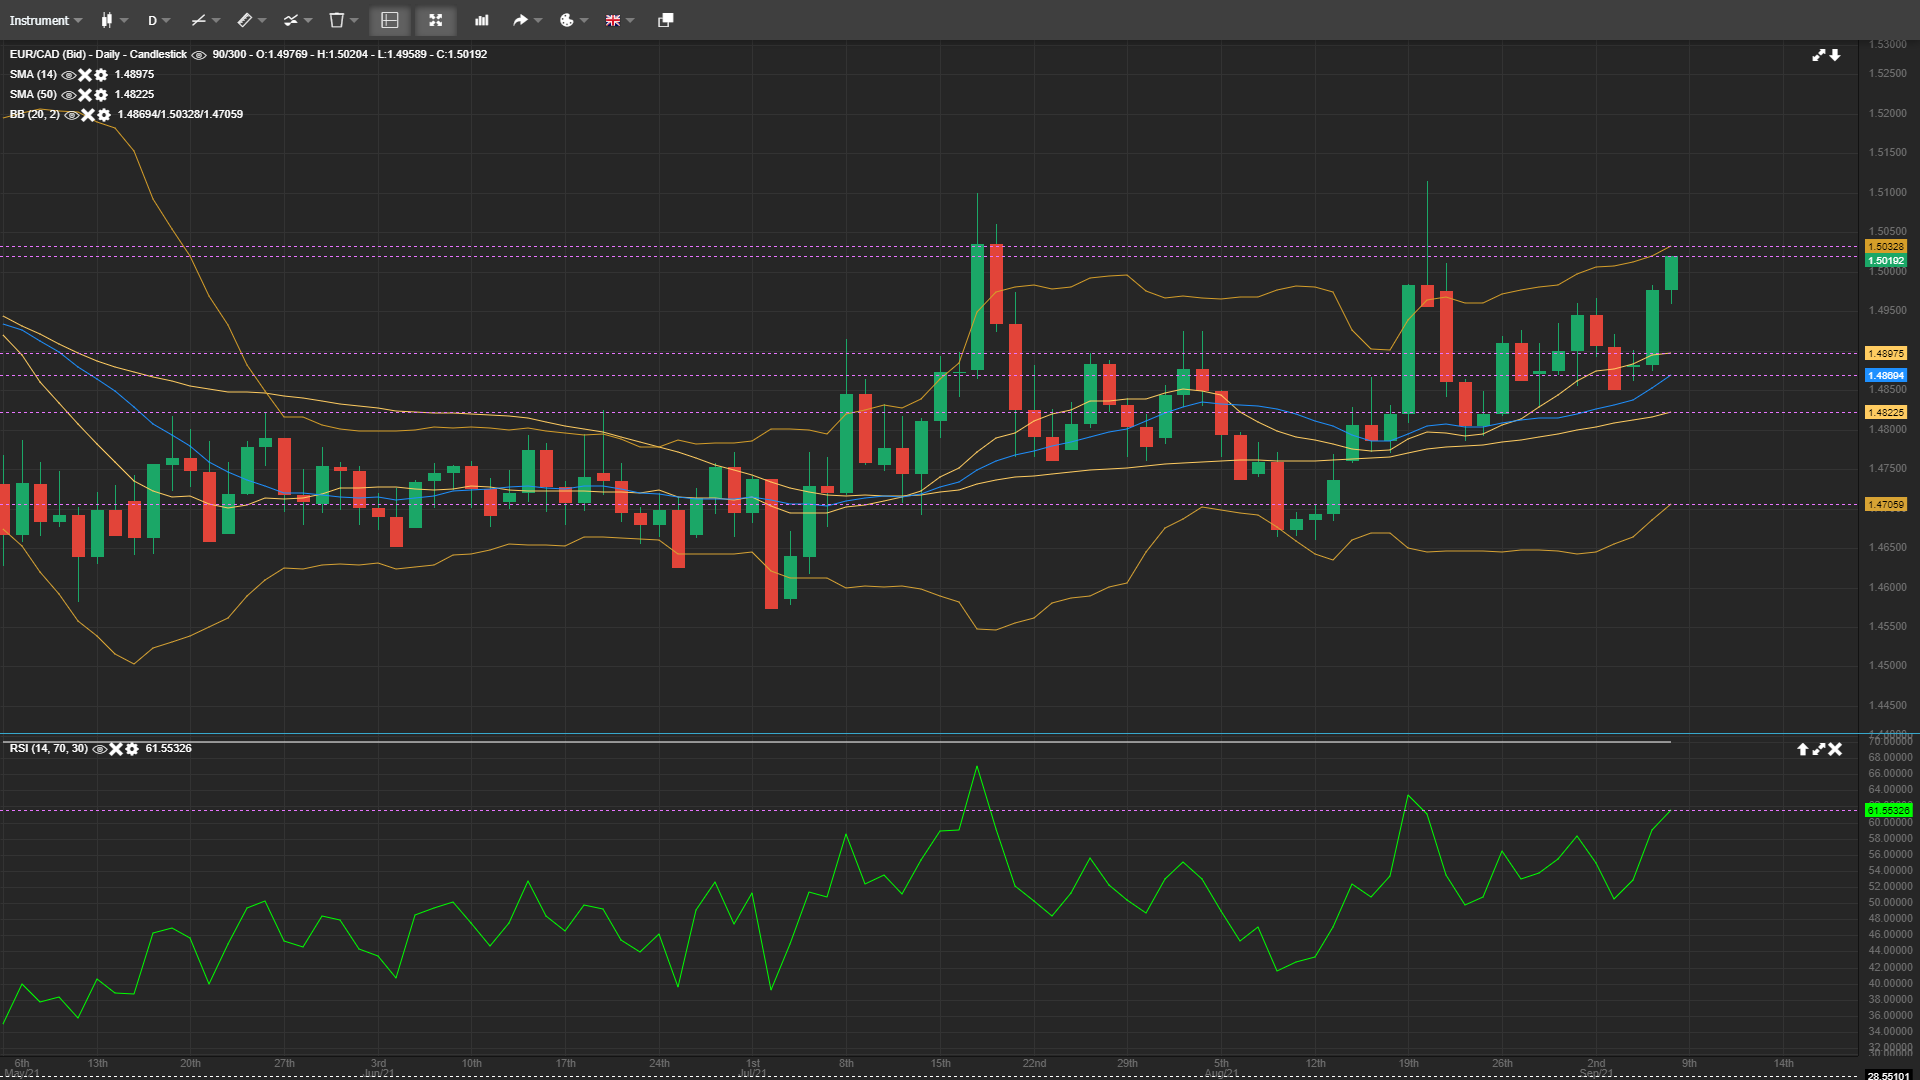Open the indicators tool icon

click(x=290, y=20)
